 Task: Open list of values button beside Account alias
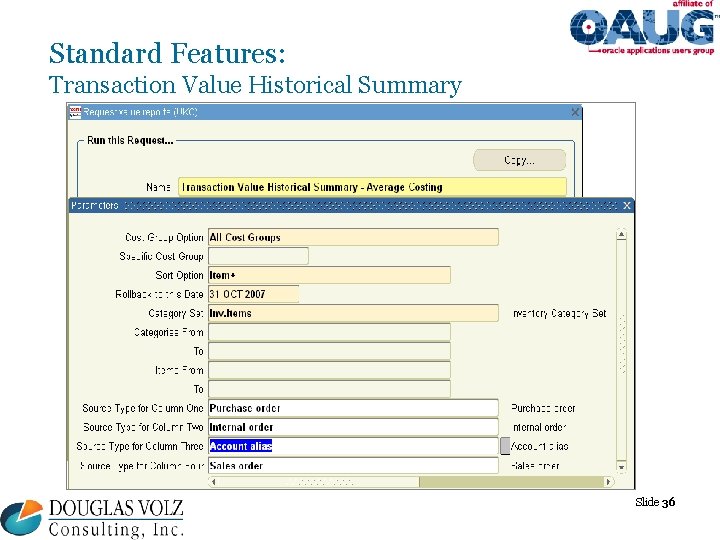[x=505, y=446]
